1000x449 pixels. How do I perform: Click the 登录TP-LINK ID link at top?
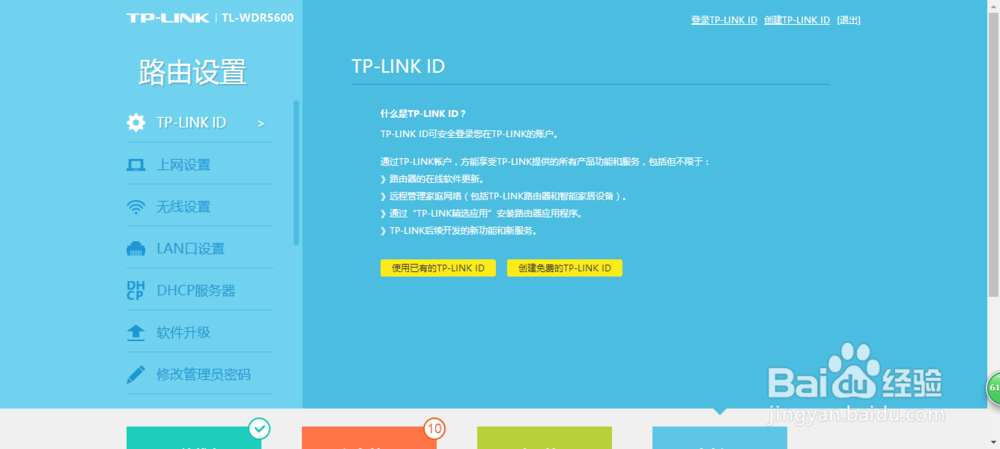724,20
